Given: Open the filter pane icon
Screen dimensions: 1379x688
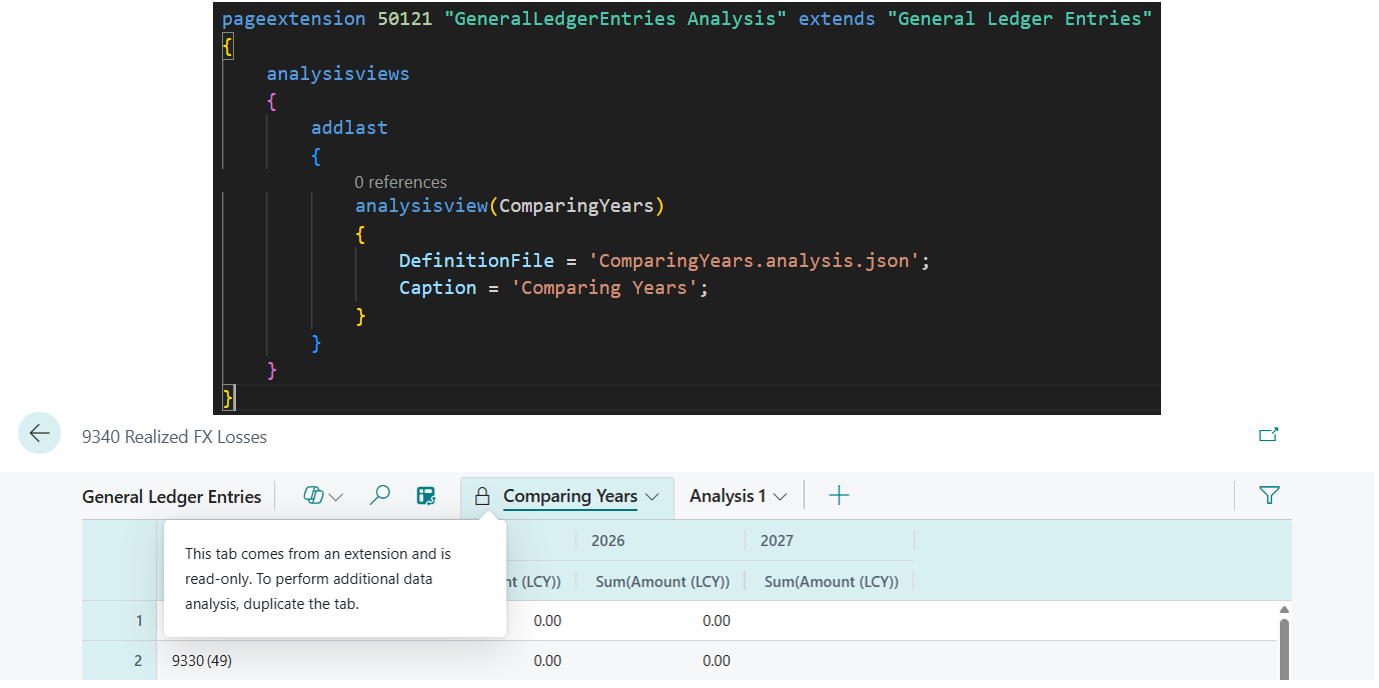Looking at the screenshot, I should pyautogui.click(x=1269, y=495).
